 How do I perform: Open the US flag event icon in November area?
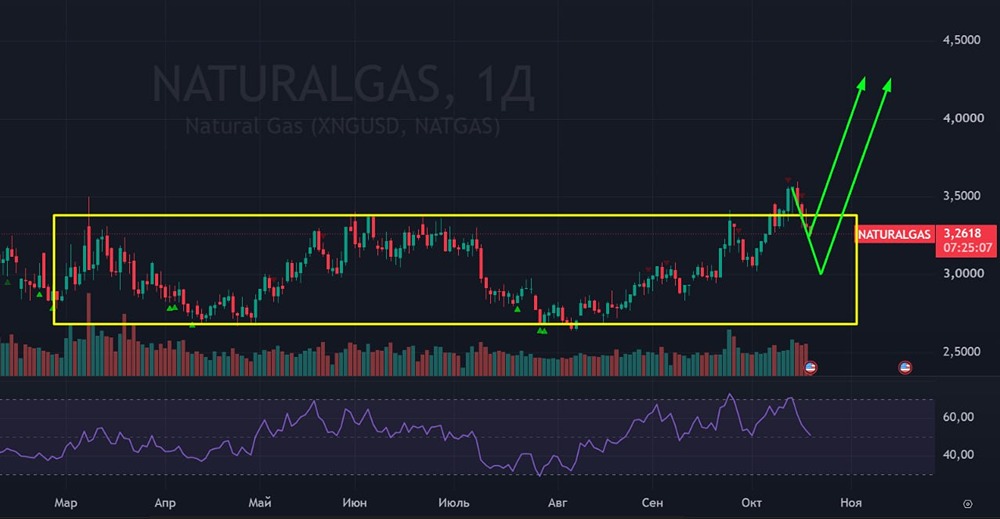click(x=904, y=367)
